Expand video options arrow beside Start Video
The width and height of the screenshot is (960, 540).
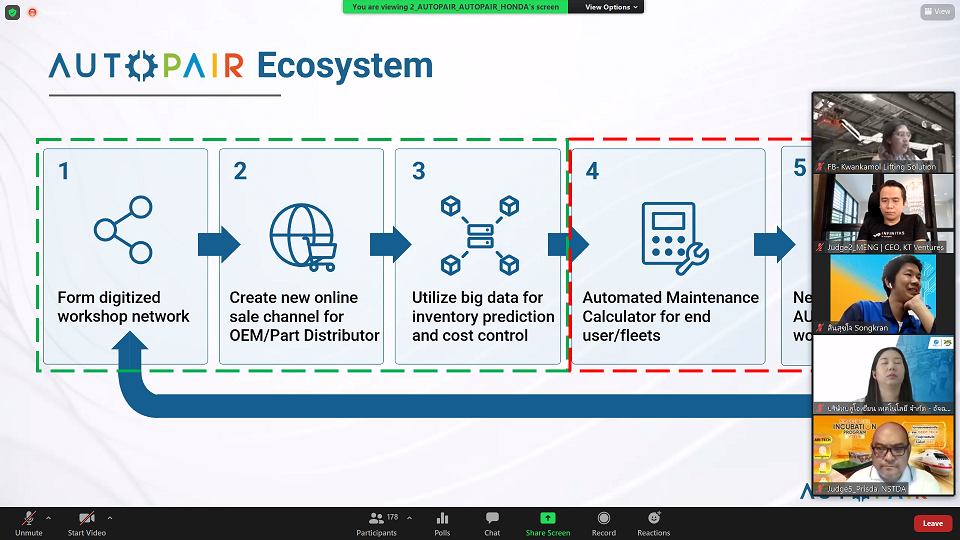(110, 518)
